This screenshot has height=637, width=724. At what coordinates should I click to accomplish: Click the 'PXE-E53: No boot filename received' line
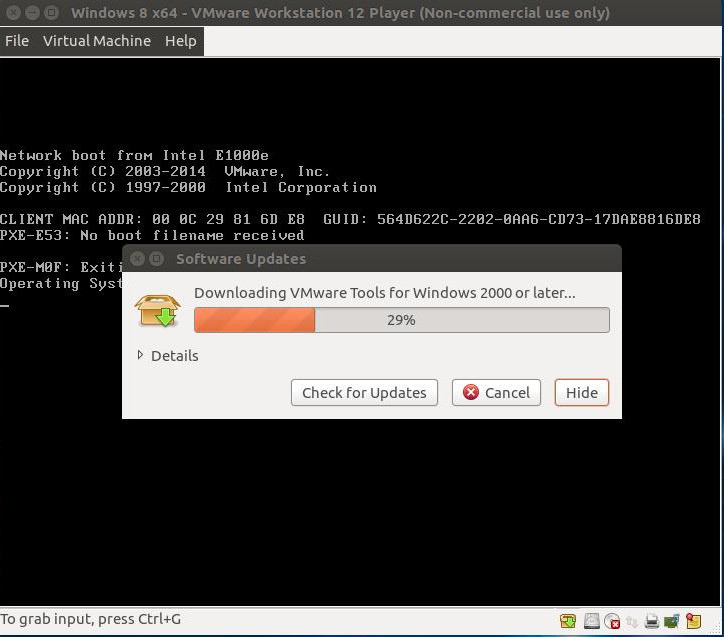152,235
